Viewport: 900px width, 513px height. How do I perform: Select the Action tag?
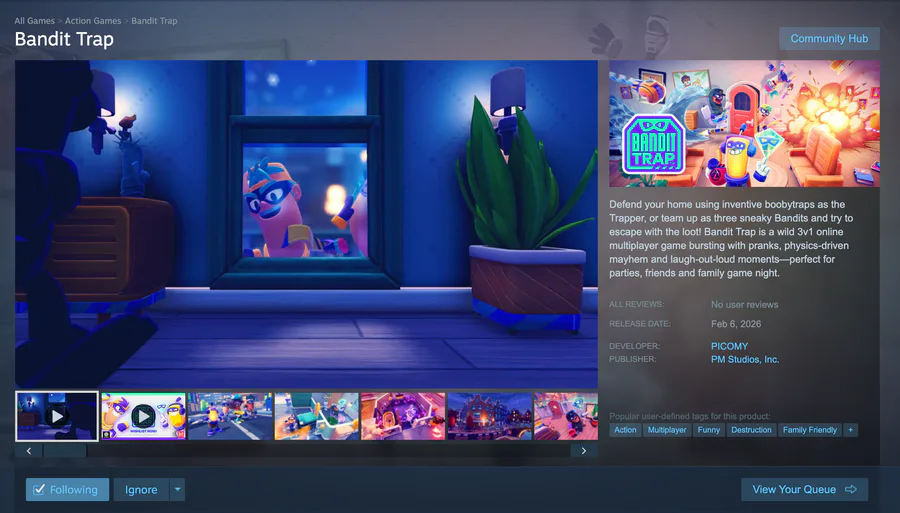click(x=625, y=430)
